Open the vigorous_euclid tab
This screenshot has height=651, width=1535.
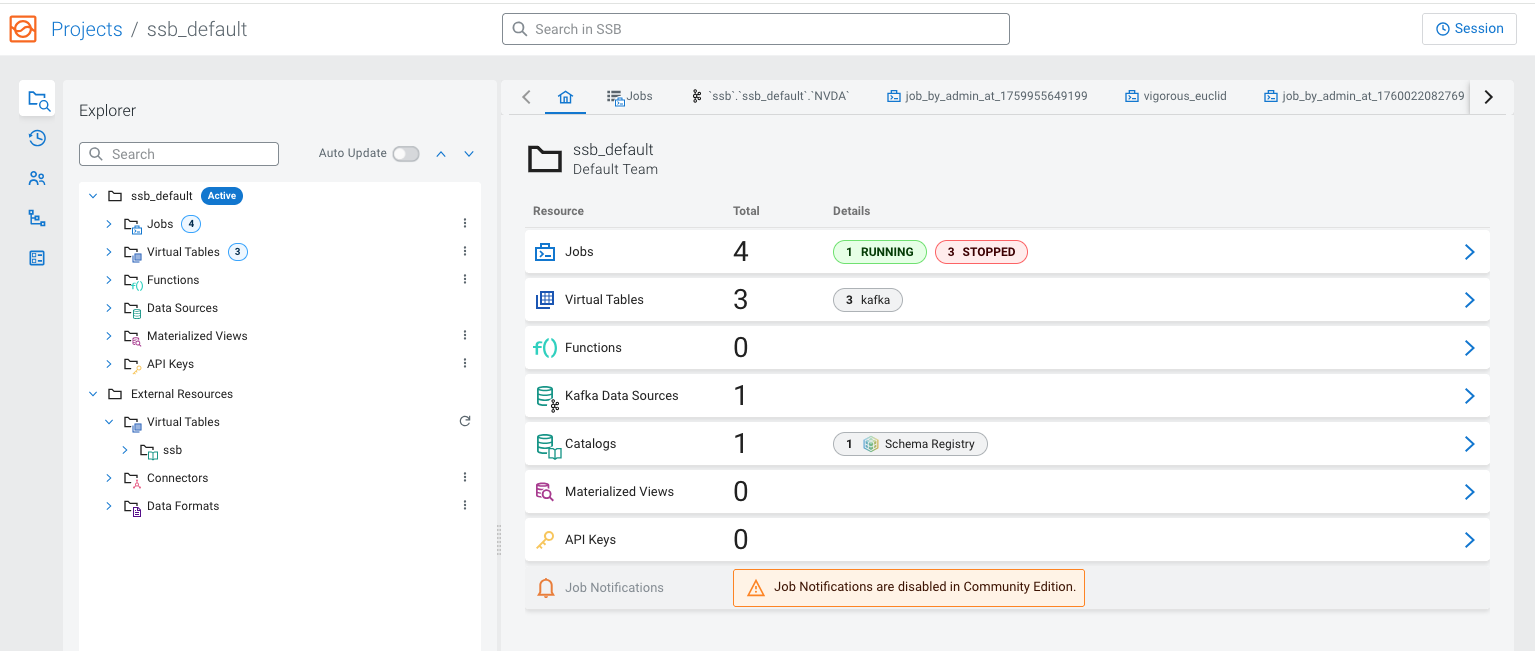(1176, 97)
